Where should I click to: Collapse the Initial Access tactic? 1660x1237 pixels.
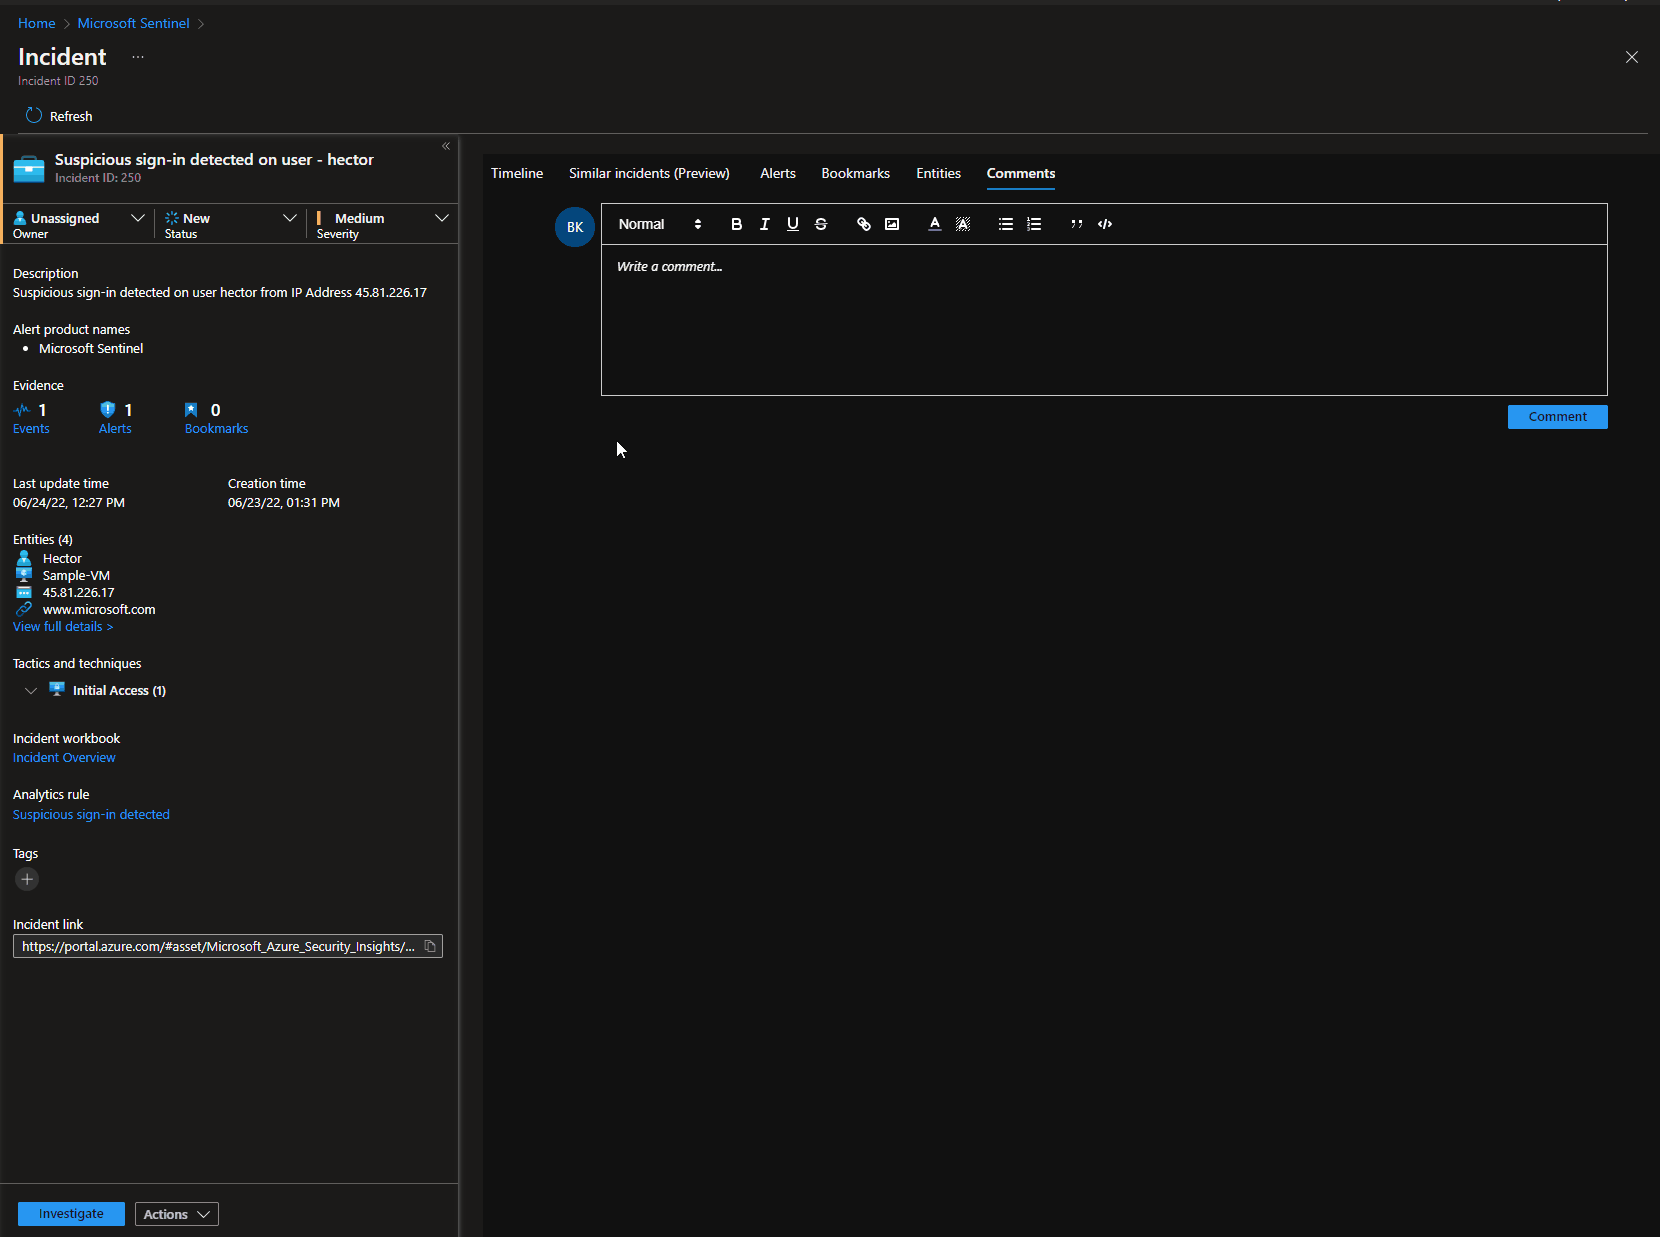tap(31, 691)
